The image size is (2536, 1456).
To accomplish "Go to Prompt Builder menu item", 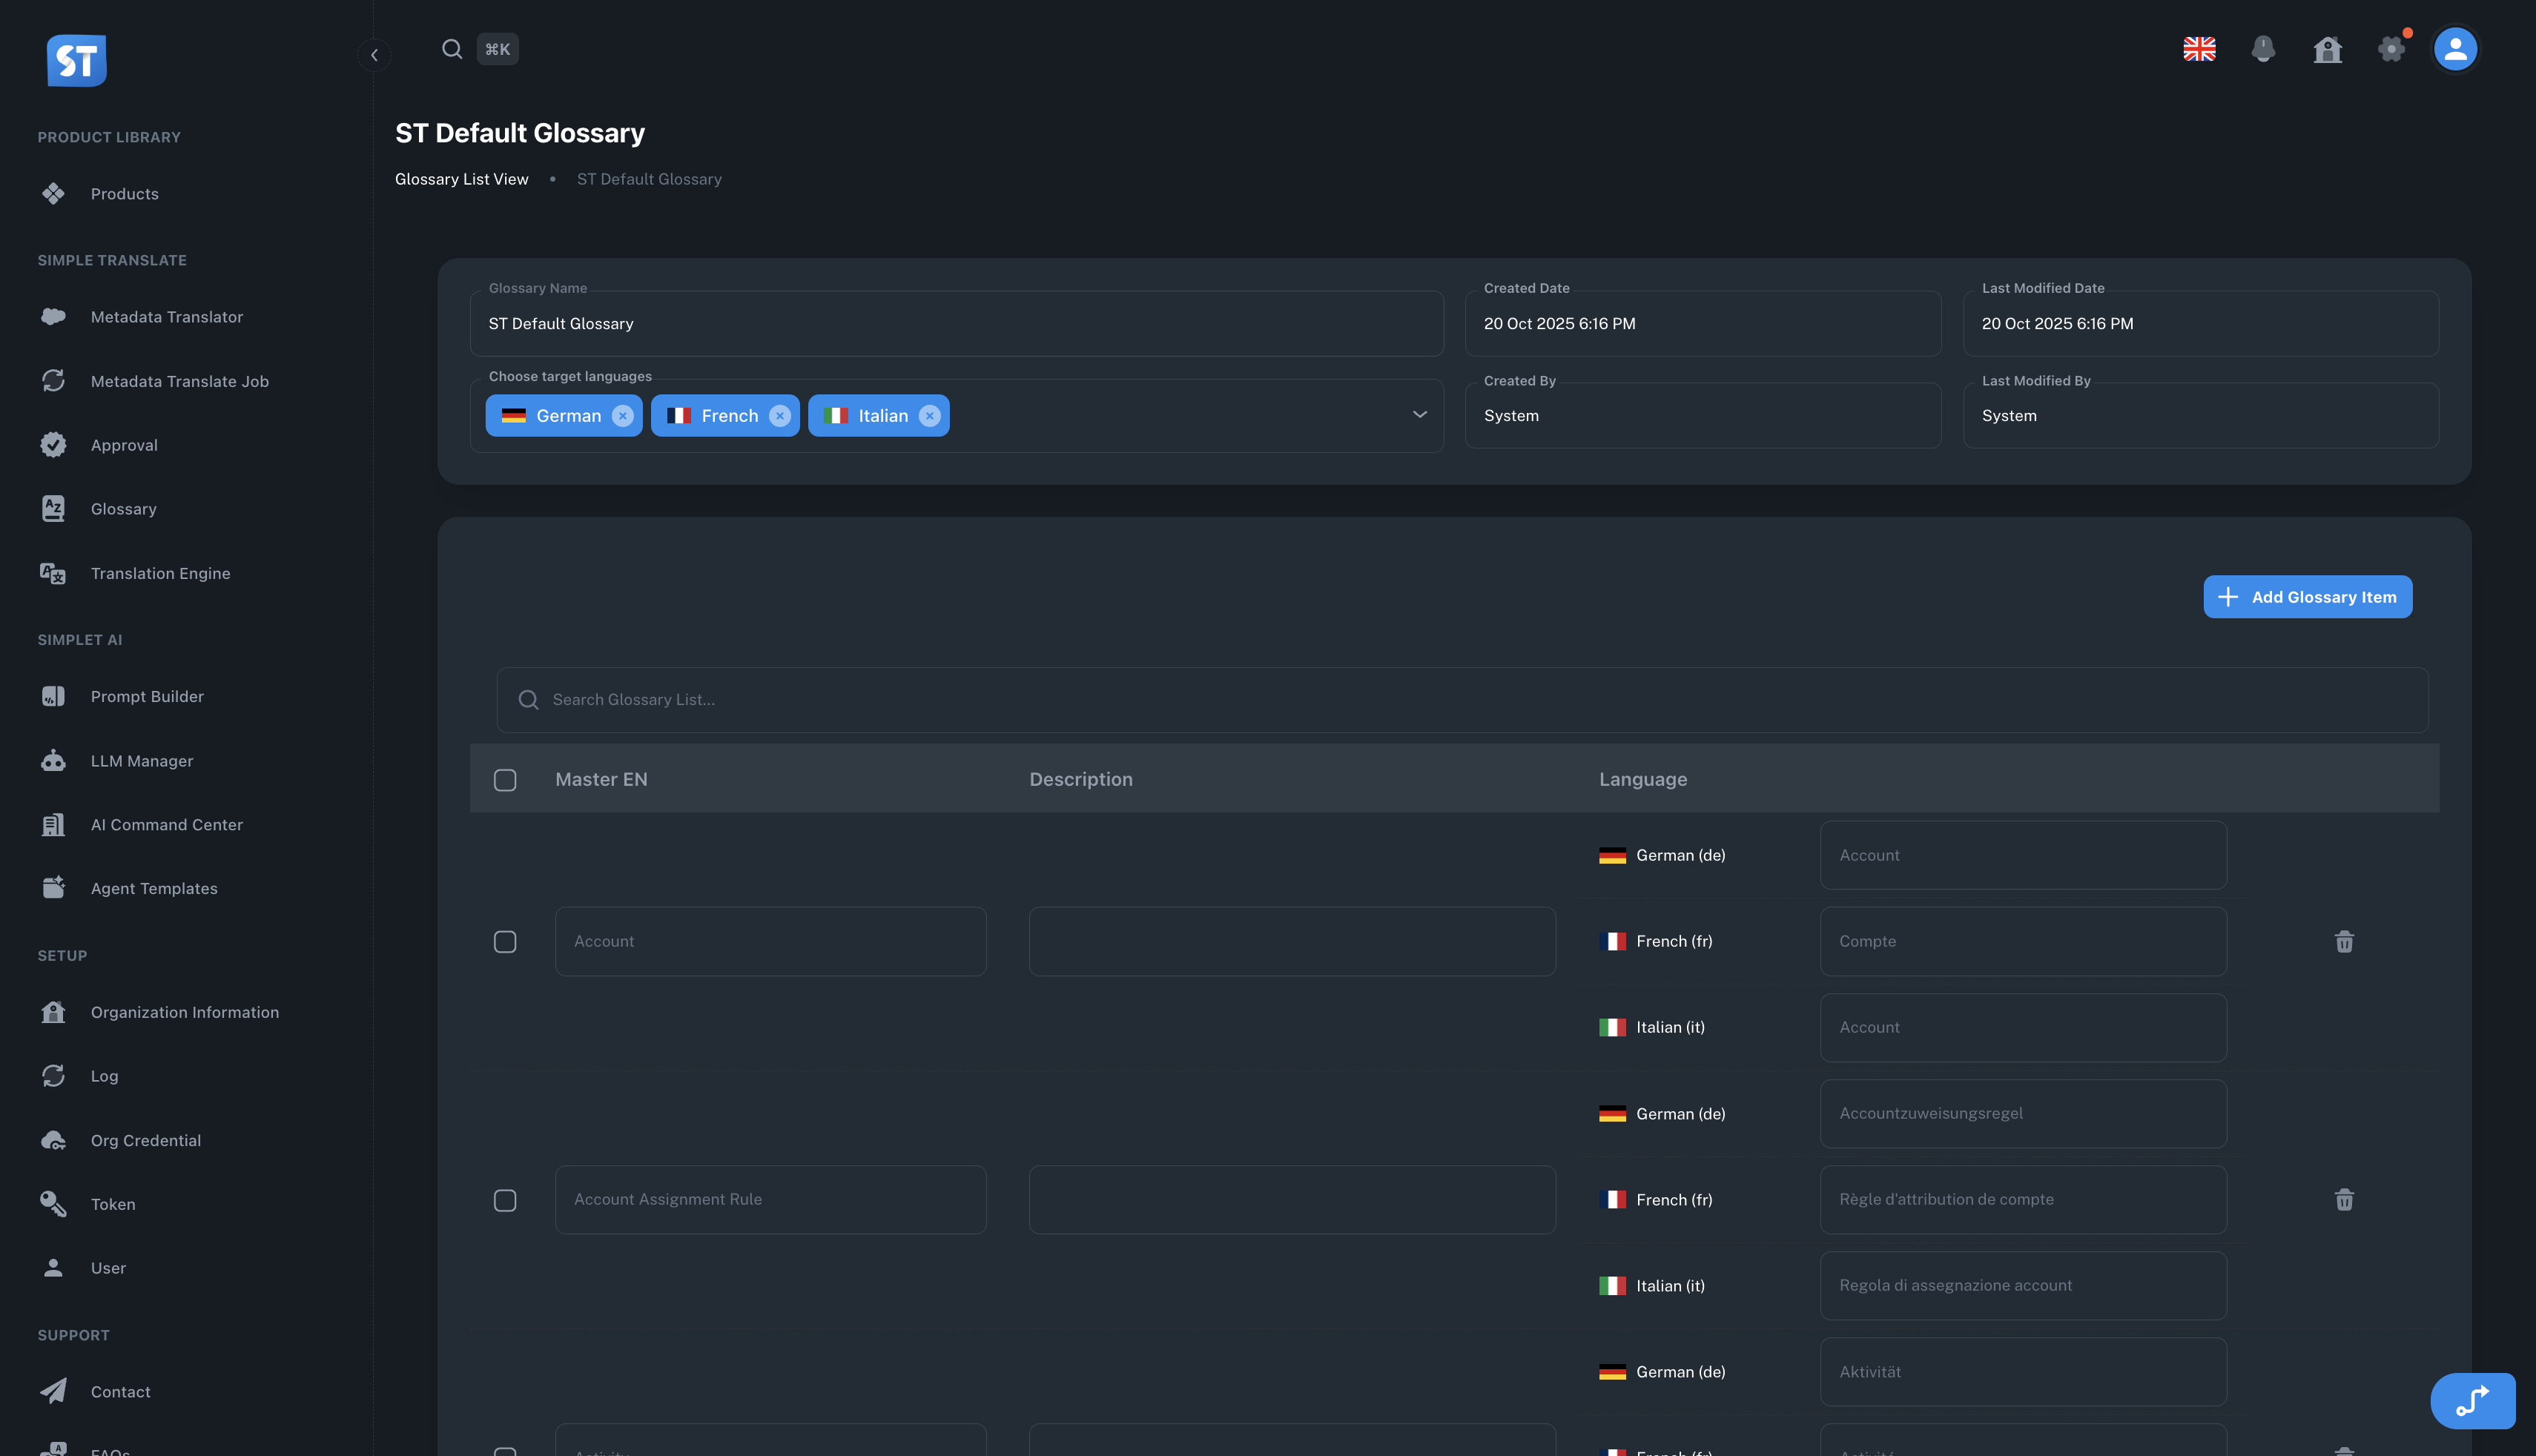I will (x=147, y=696).
